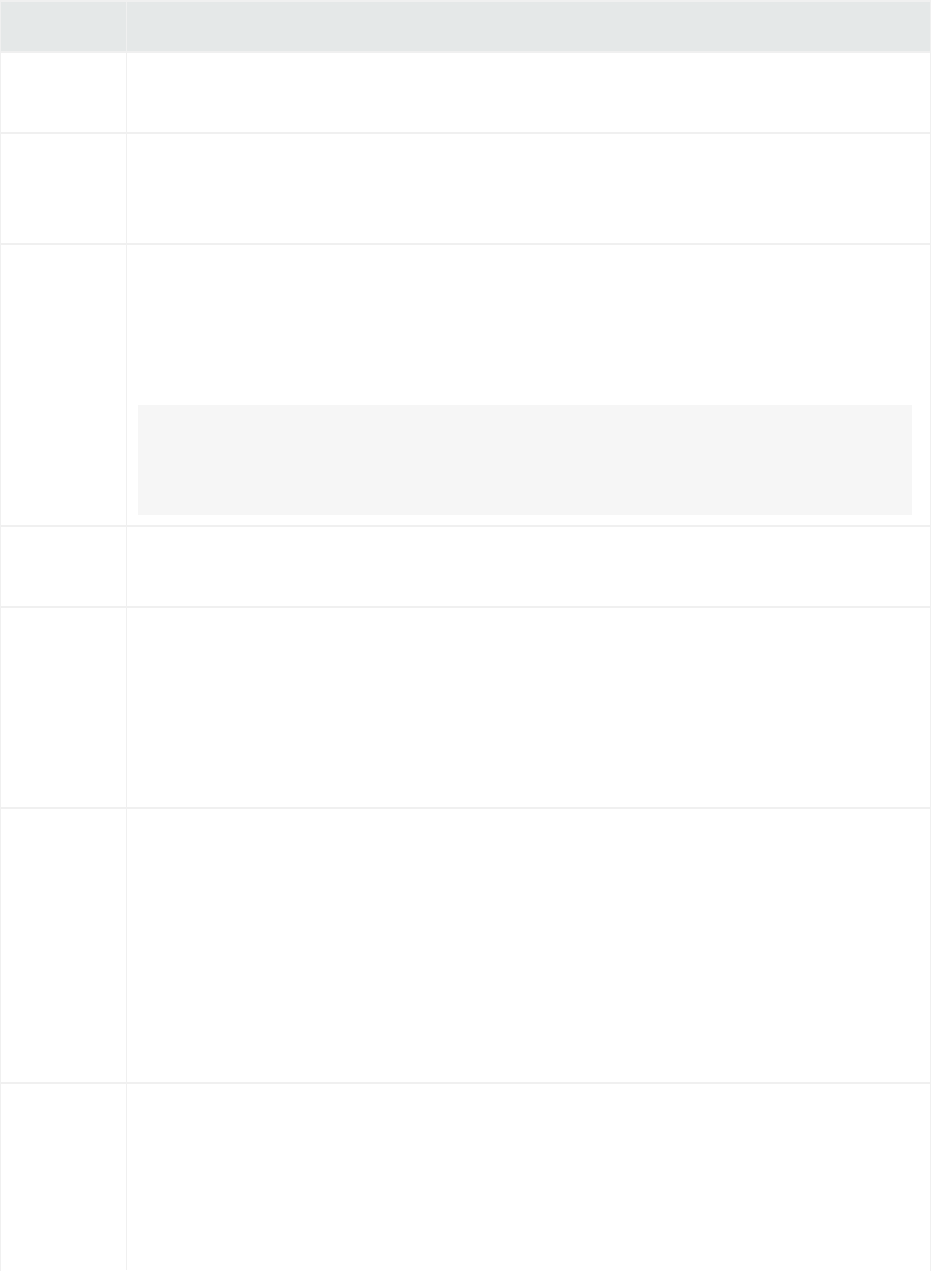Select wide cell of short row below gray box

point(528,566)
